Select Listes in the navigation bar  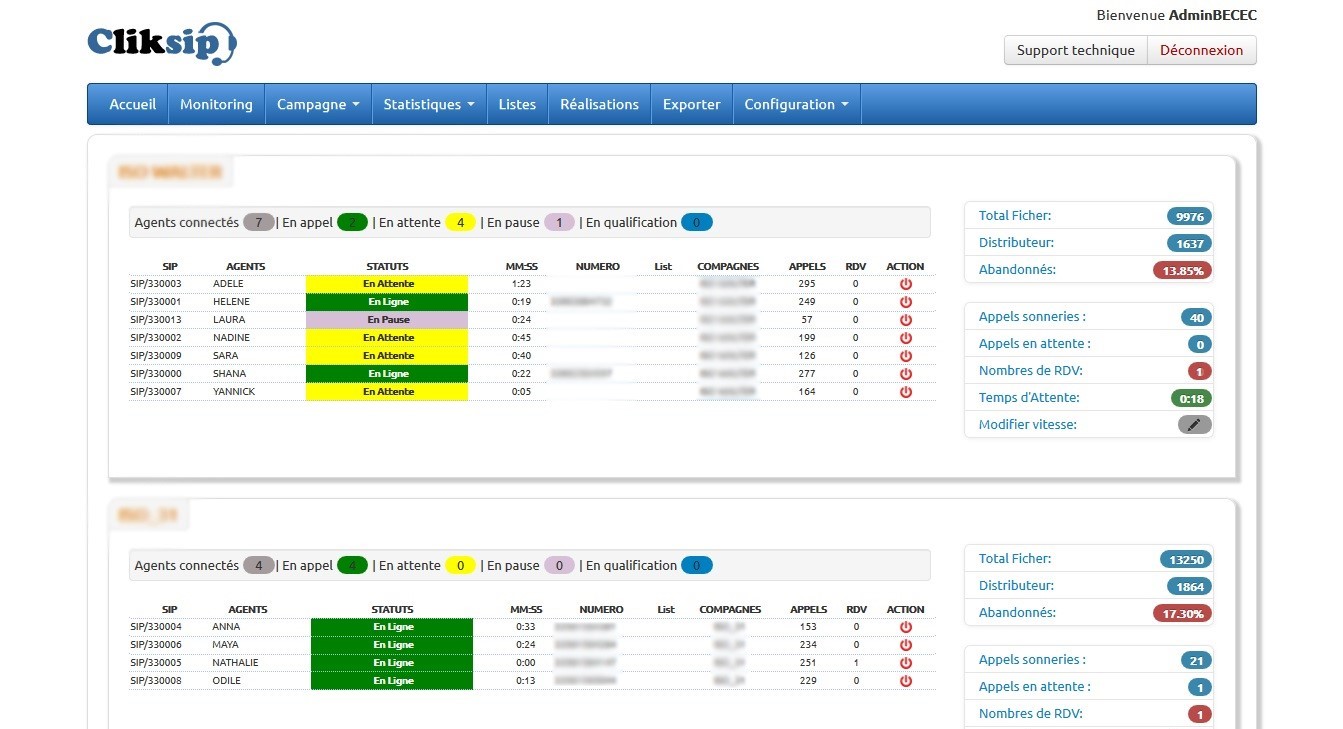[x=517, y=104]
